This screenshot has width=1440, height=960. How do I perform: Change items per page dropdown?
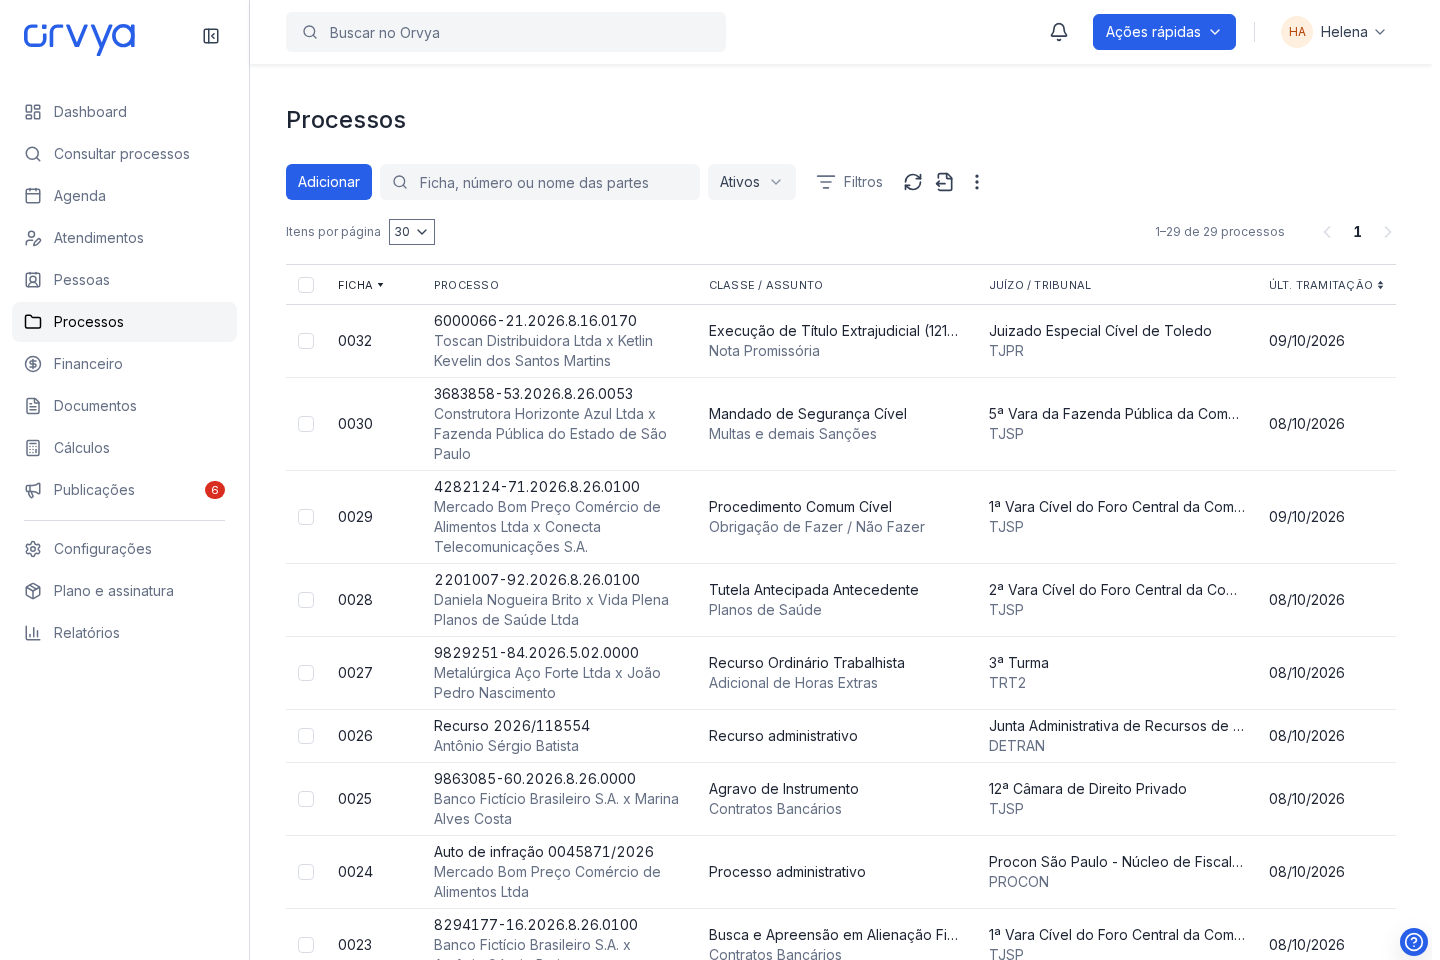[412, 232]
